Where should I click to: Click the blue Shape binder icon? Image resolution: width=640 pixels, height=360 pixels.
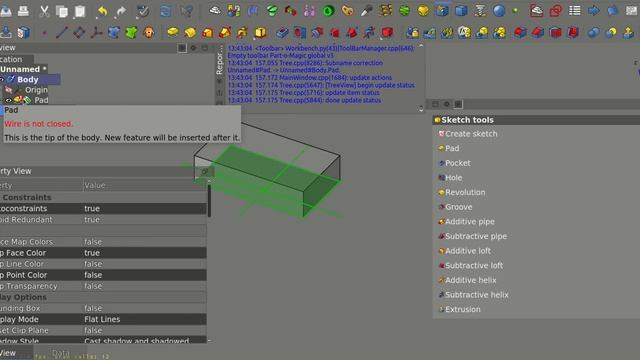pyautogui.click(x=114, y=32)
